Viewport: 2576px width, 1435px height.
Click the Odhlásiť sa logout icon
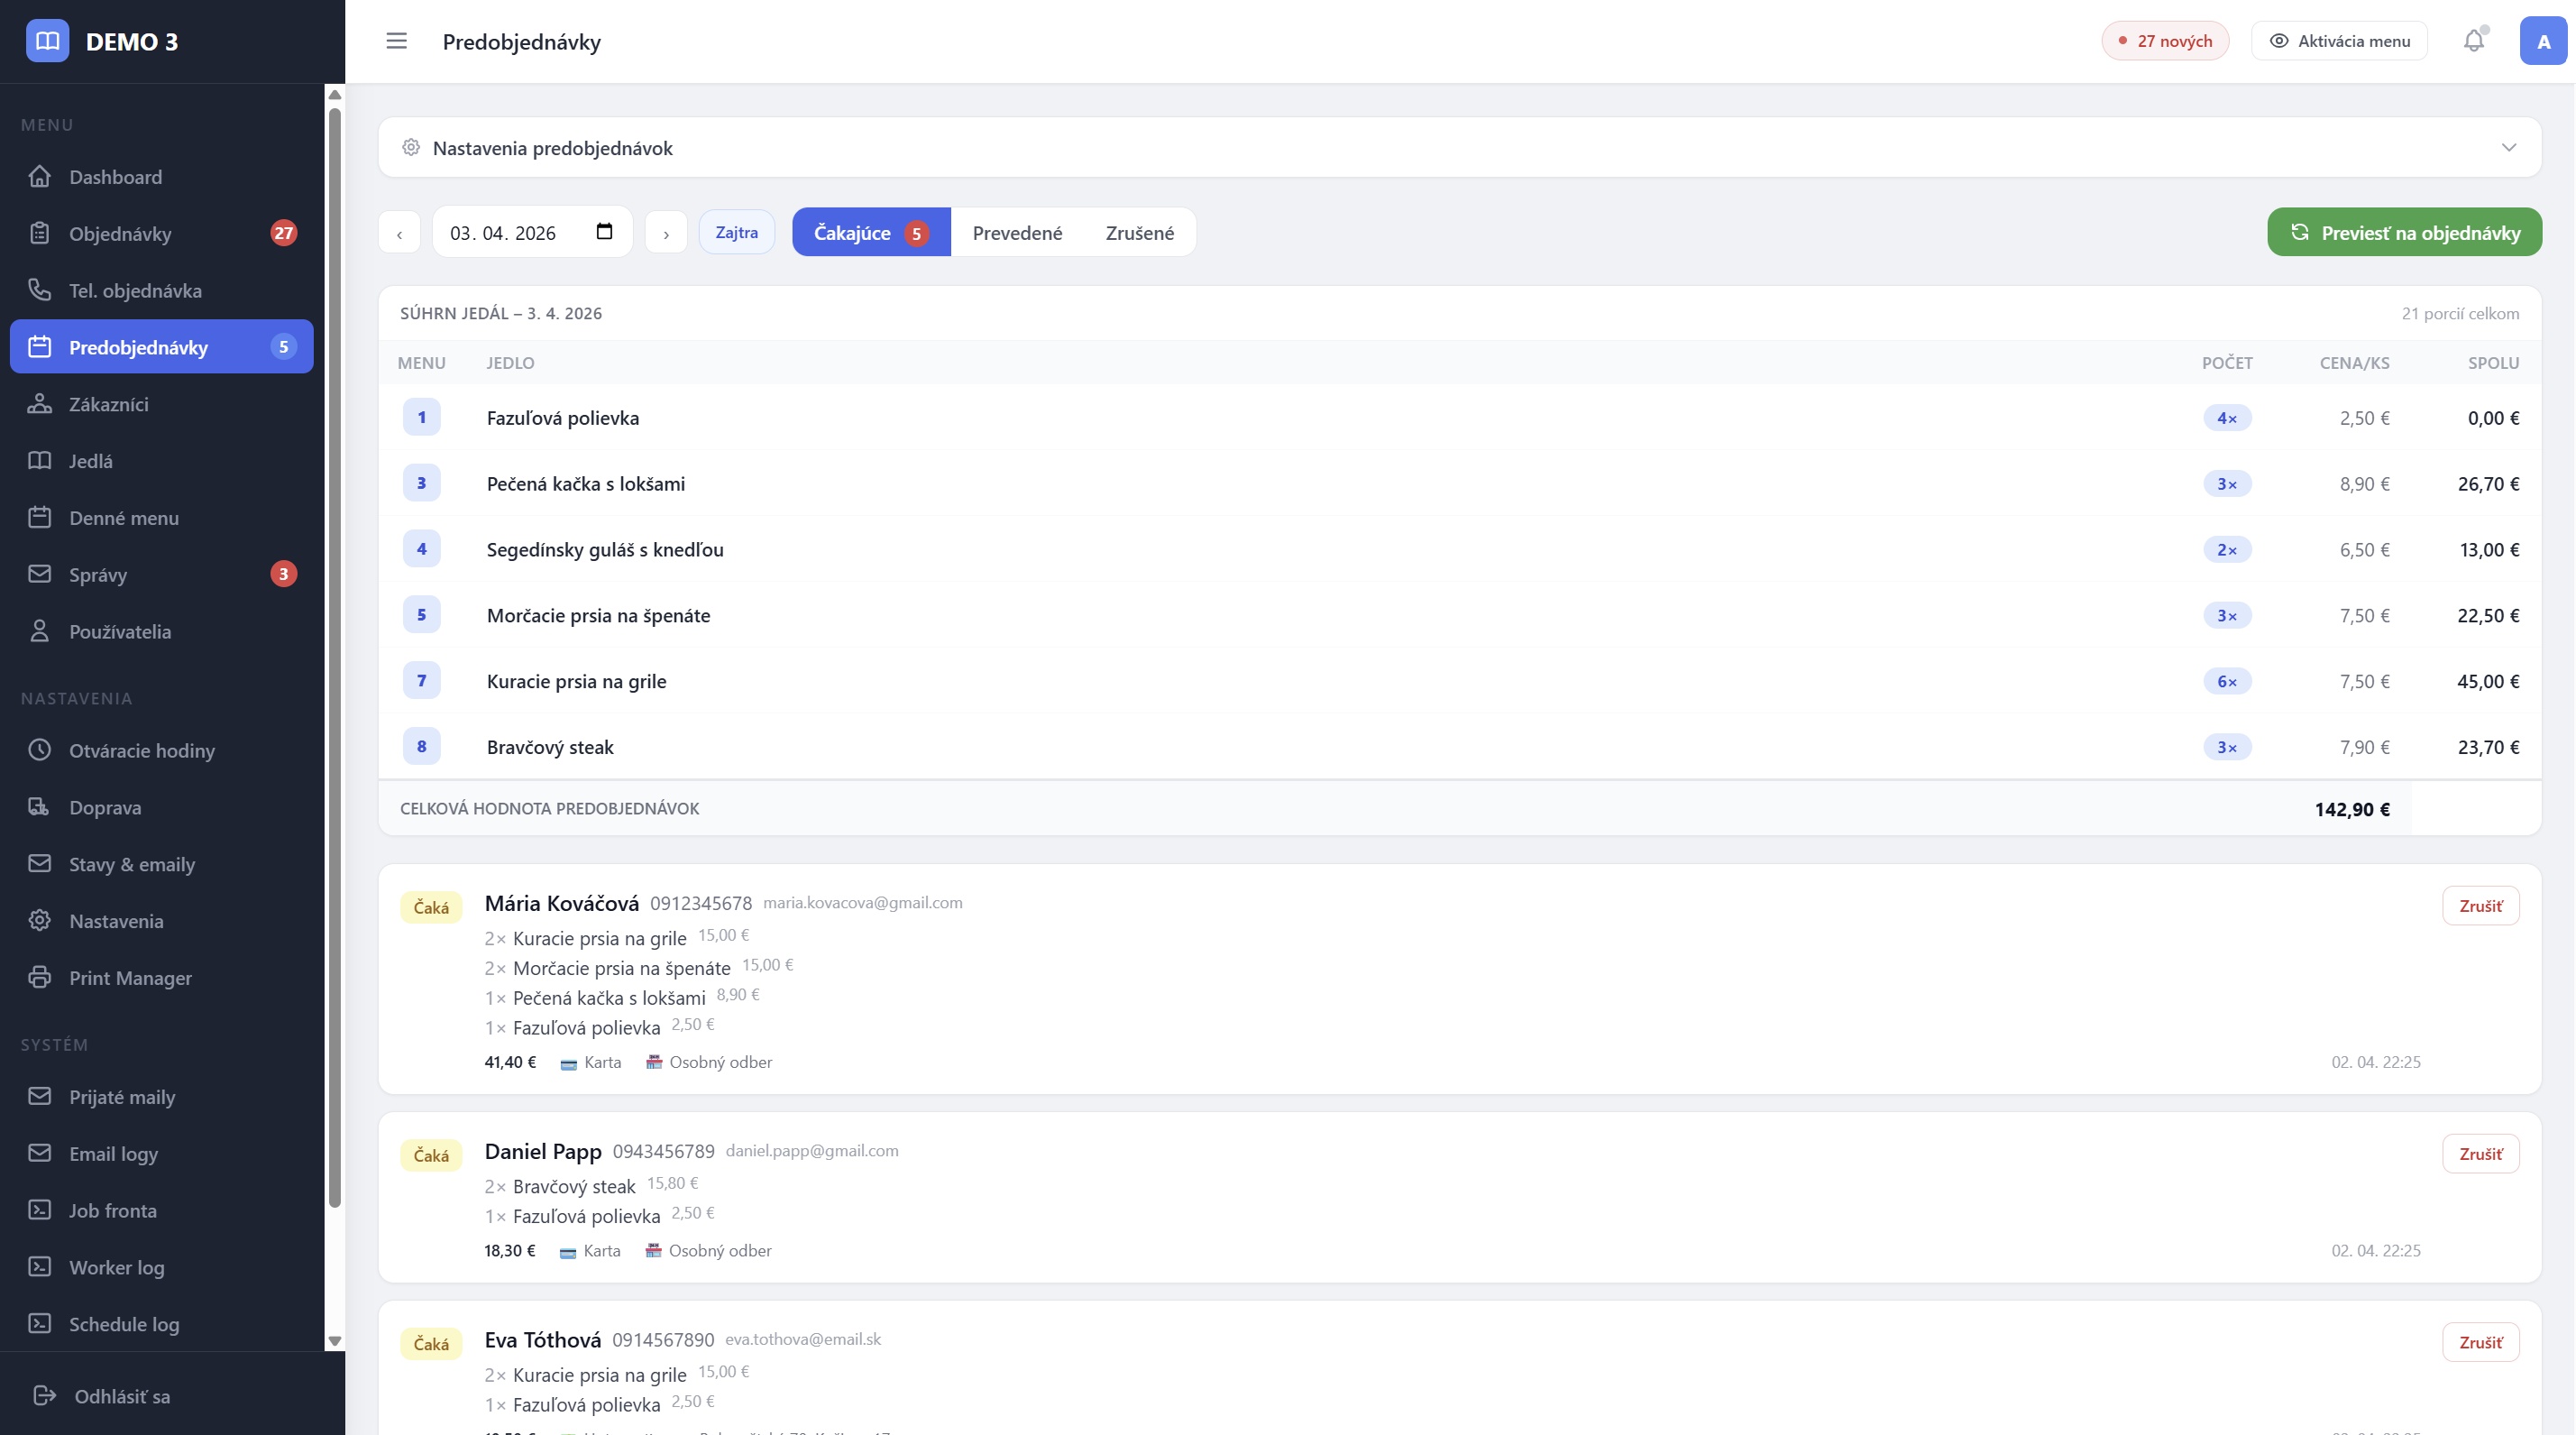pyautogui.click(x=44, y=1396)
